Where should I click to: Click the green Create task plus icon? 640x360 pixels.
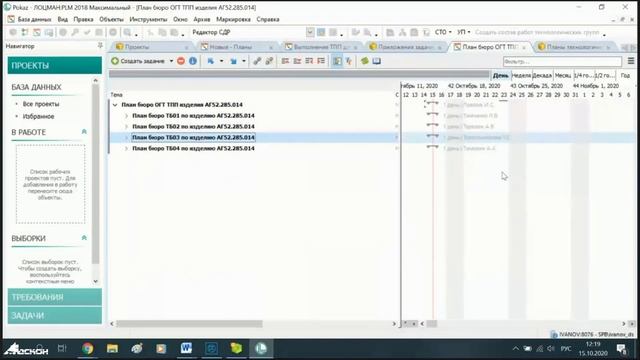[x=115, y=61]
